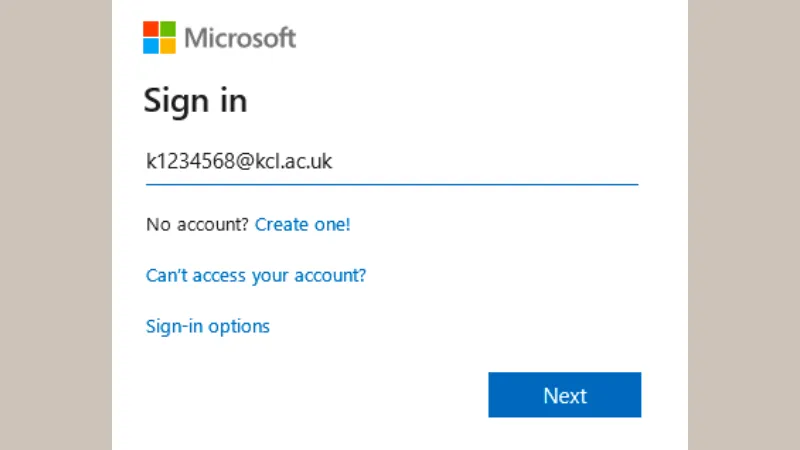Click the blue underline of the email field
The image size is (800, 450).
[x=392, y=184]
